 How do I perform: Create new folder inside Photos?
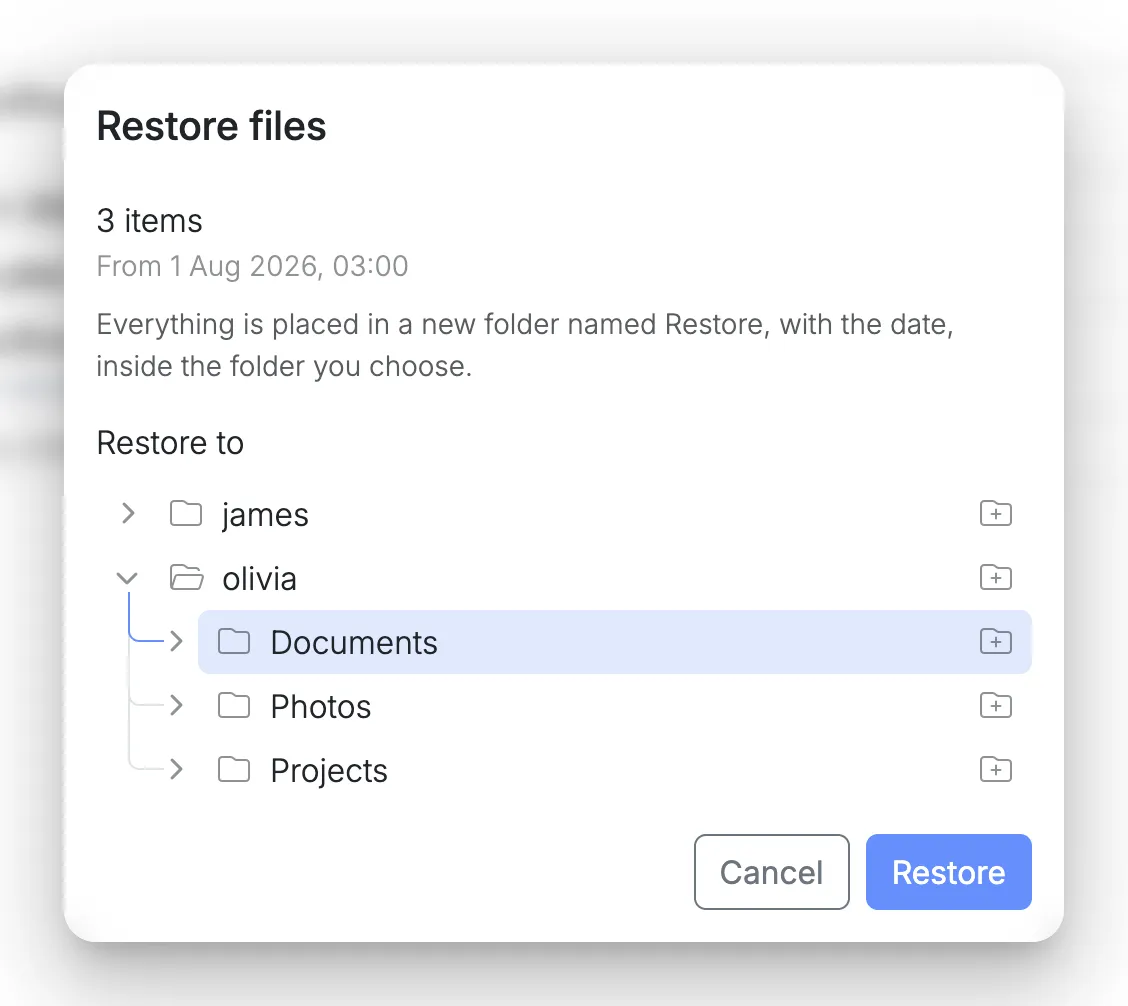tap(996, 706)
